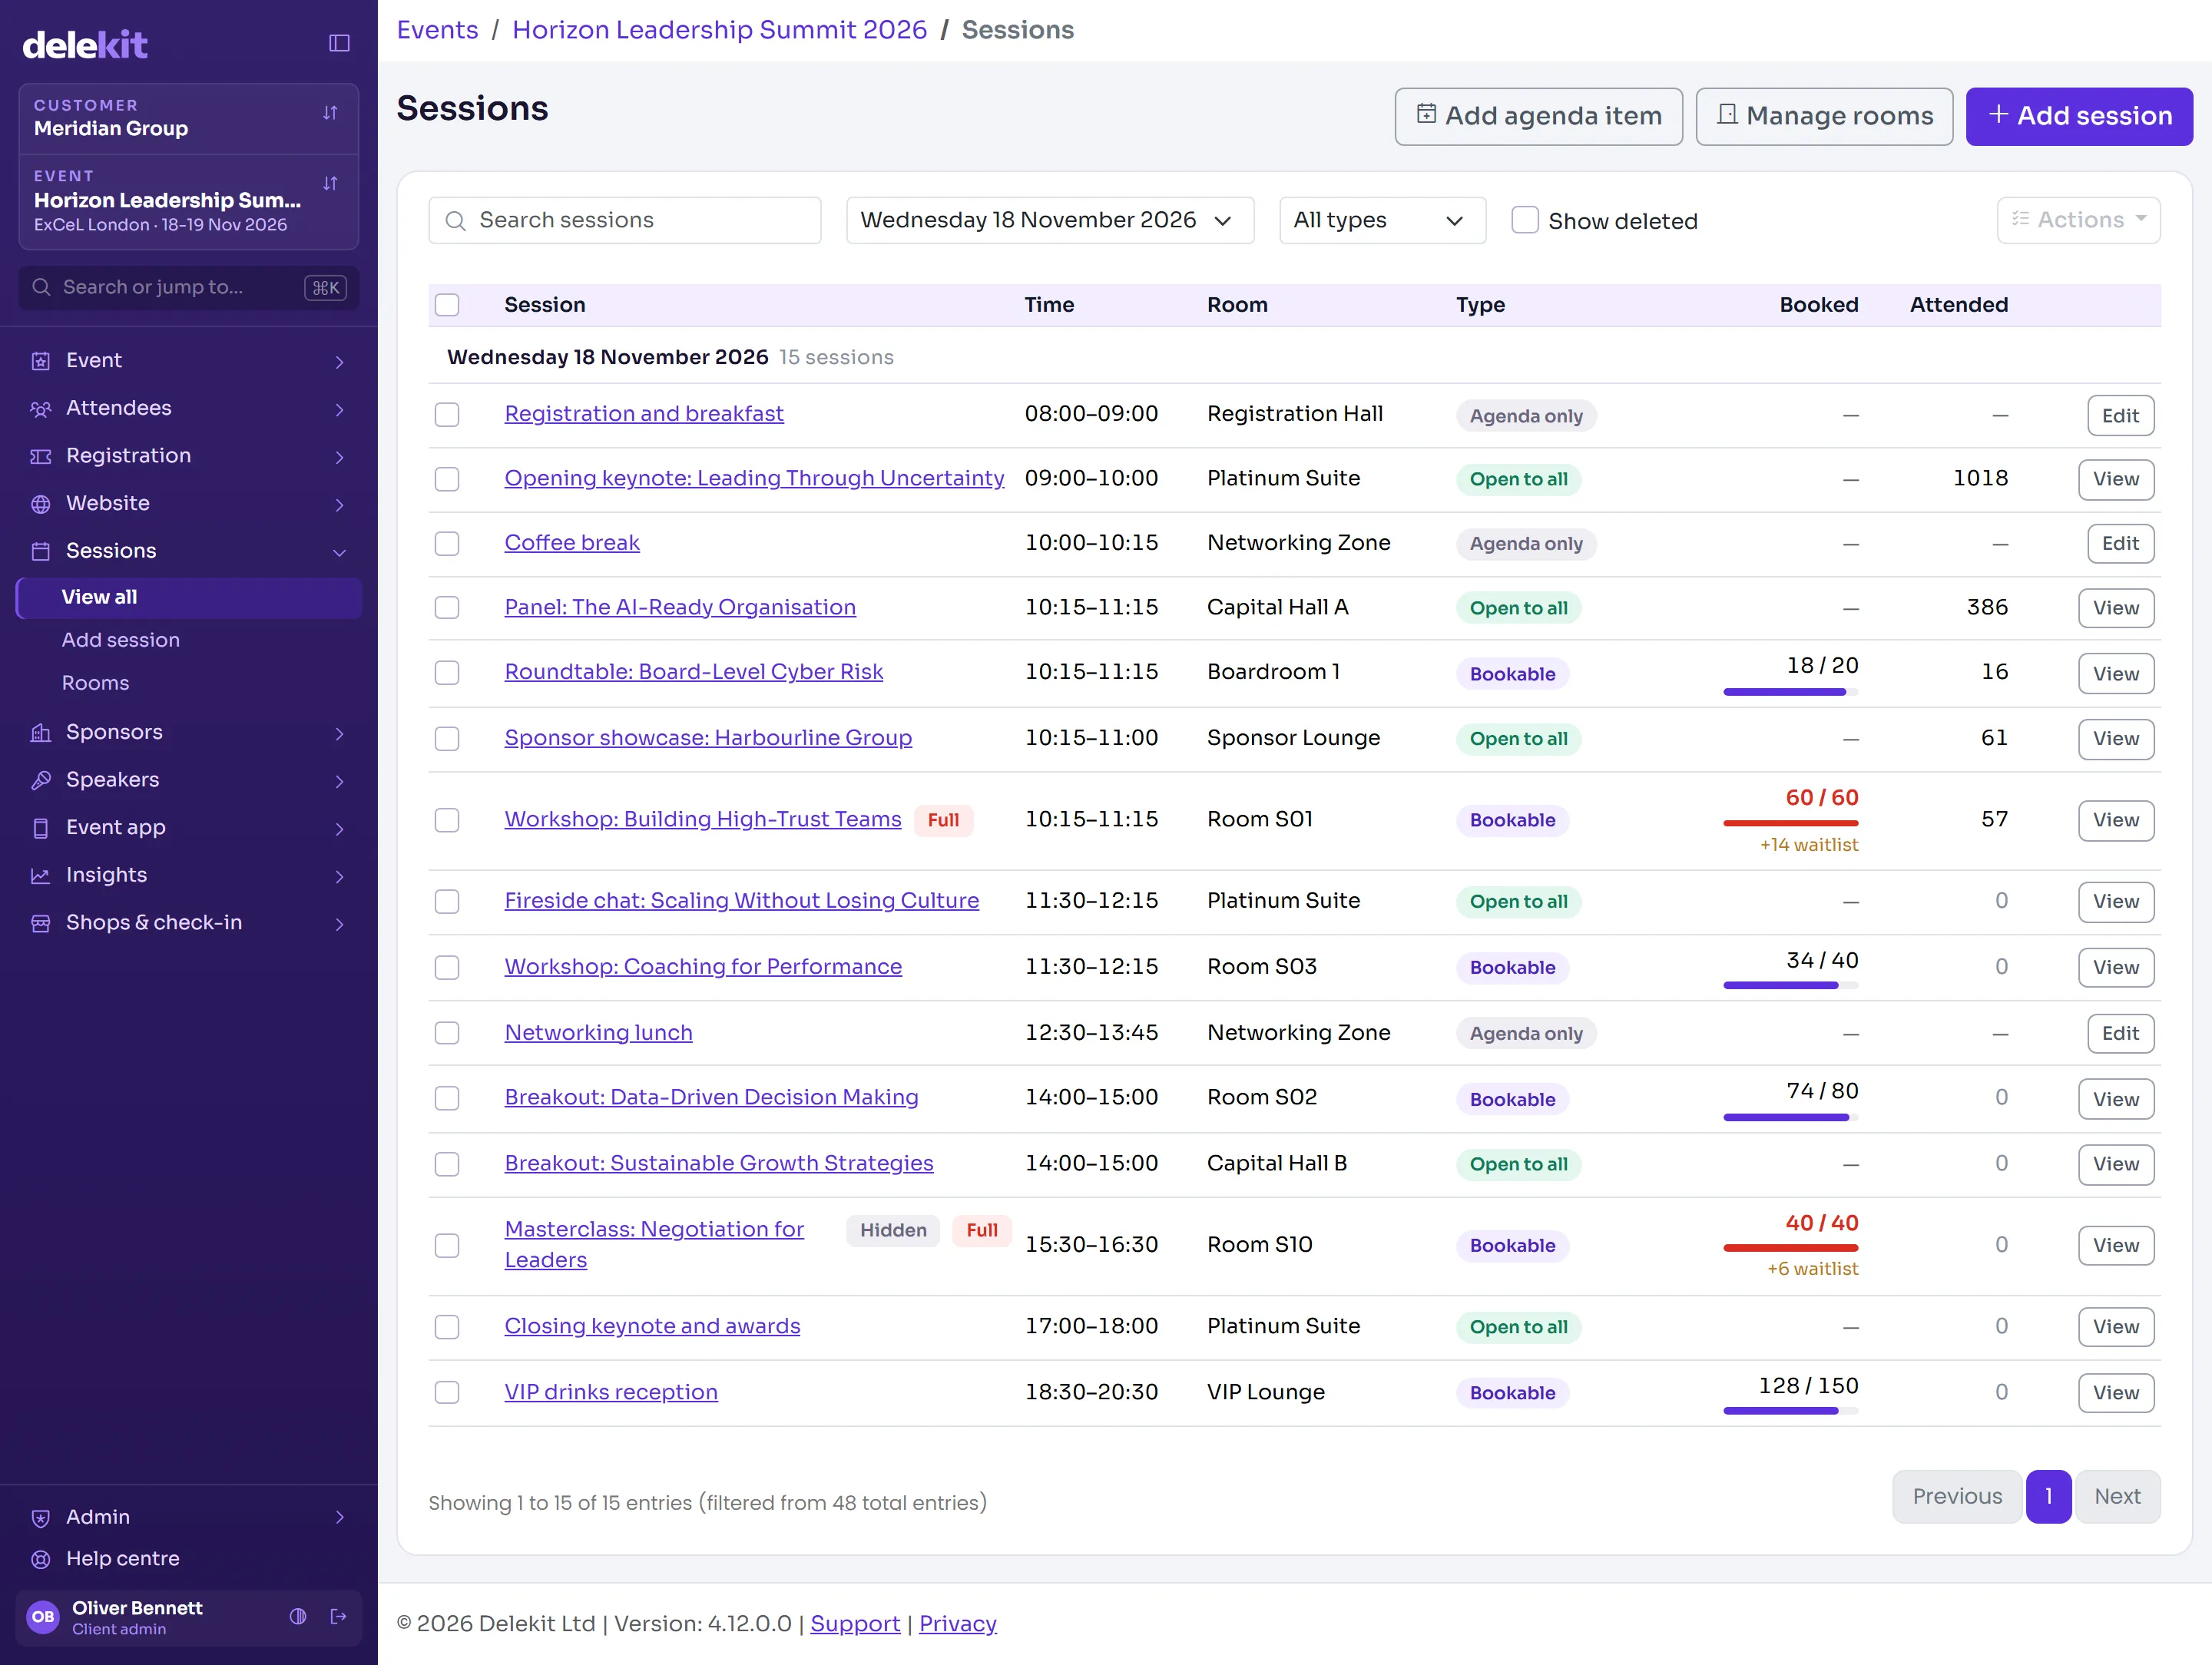This screenshot has width=2212, height=1665.
Task: Open Shops & check-in store icon
Action: click(x=40, y=923)
